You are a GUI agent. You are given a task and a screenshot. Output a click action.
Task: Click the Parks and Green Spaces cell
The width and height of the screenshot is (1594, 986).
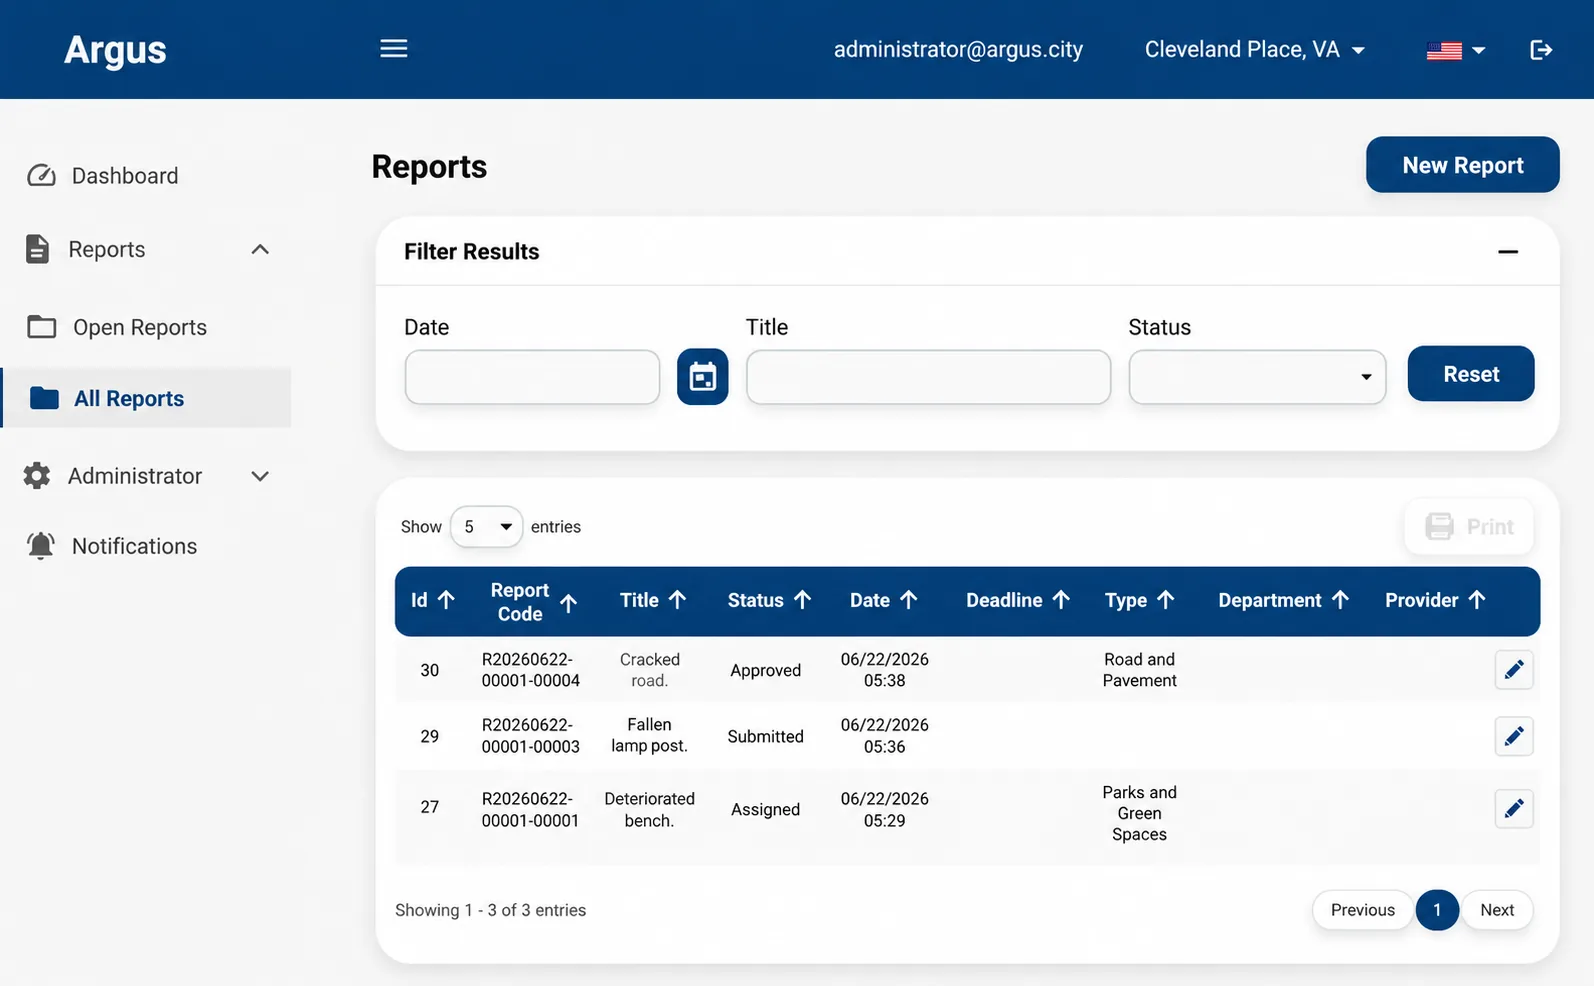[1139, 813]
